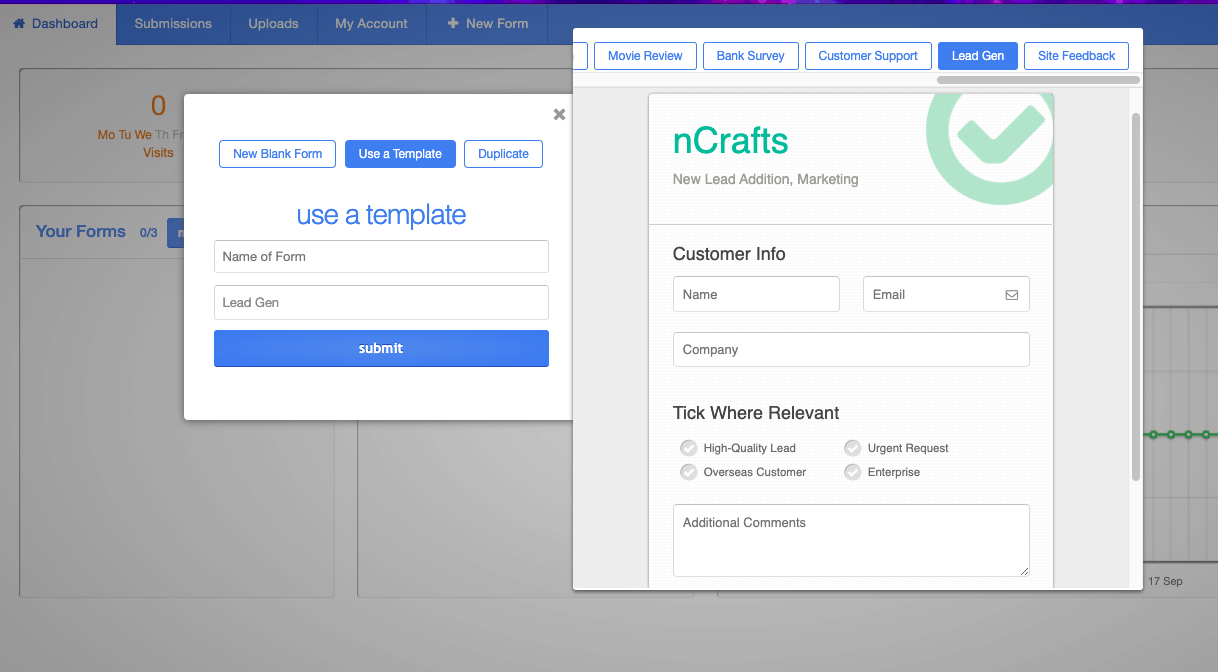1218x672 pixels.
Task: View the Site Feedback template
Action: (1076, 56)
